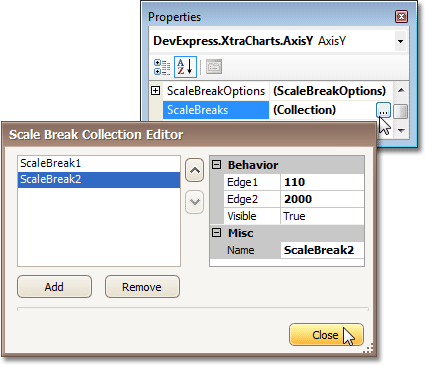
Task: Edit the Edge1 value 110
Action: click(x=322, y=182)
